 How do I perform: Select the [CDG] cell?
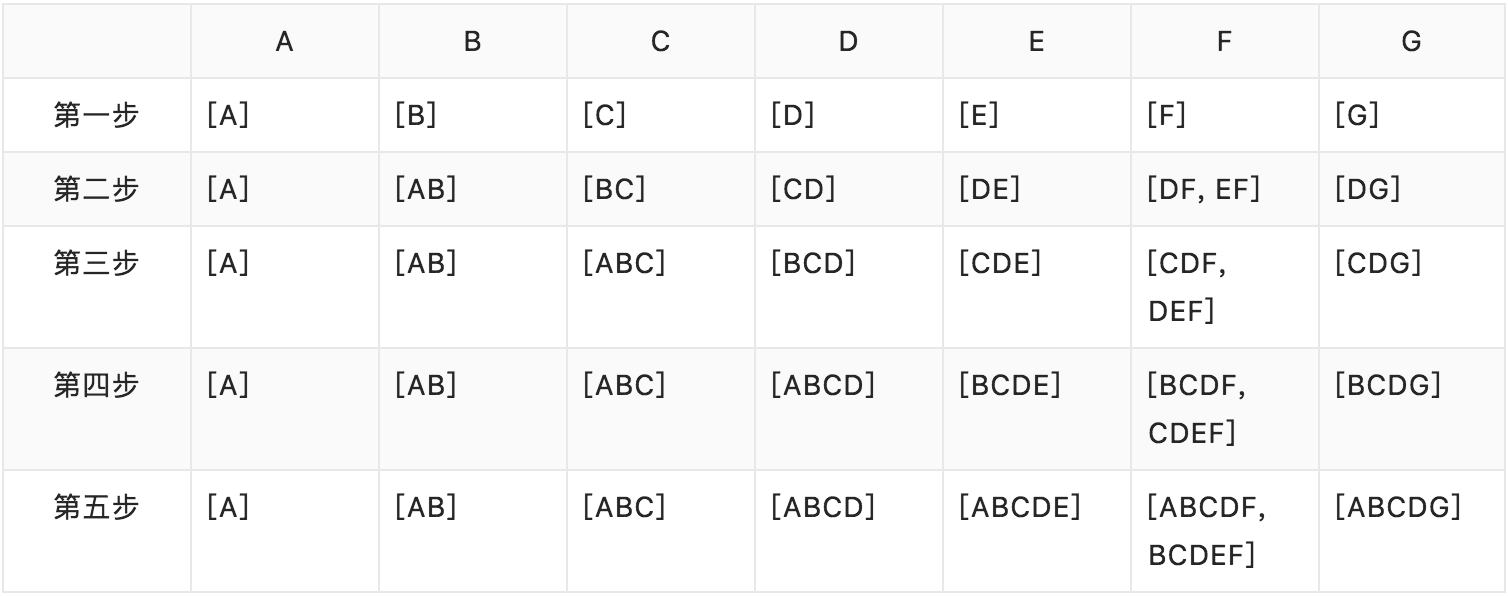(x=1377, y=263)
